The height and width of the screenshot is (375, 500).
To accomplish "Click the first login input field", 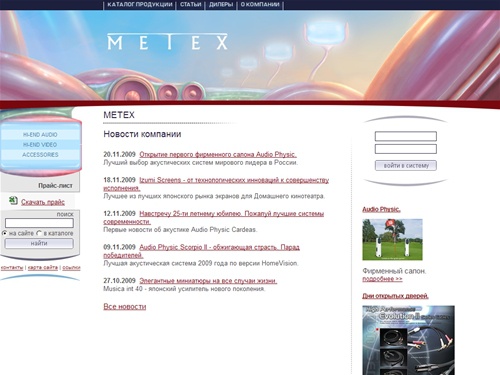I will 406,136.
